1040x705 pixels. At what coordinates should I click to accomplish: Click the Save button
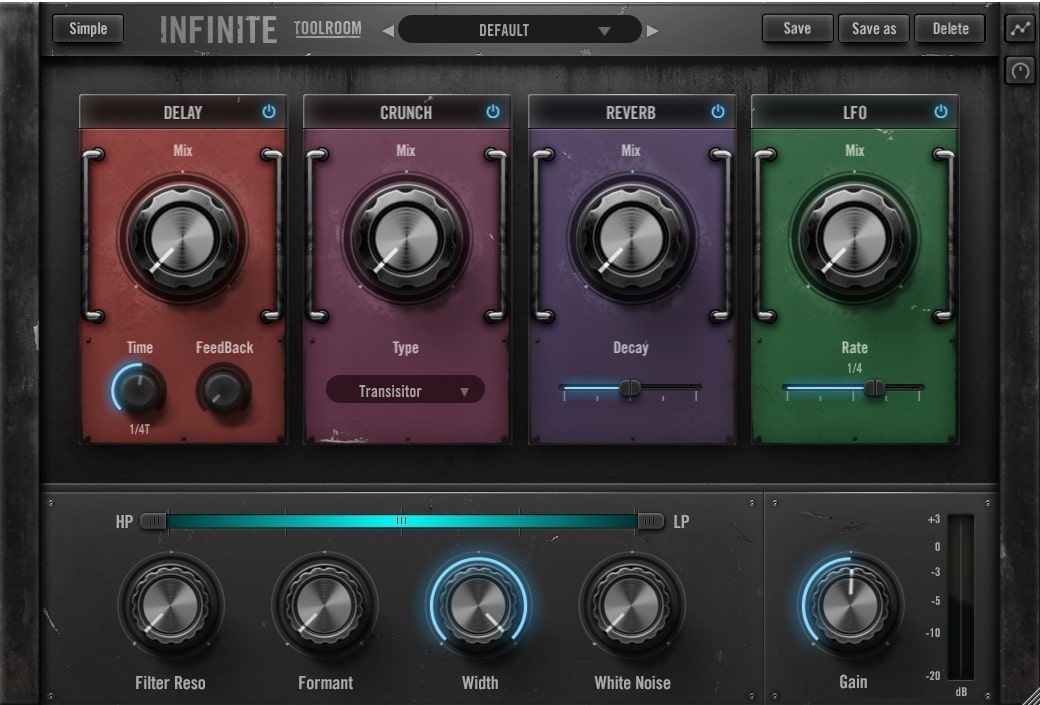pos(797,28)
